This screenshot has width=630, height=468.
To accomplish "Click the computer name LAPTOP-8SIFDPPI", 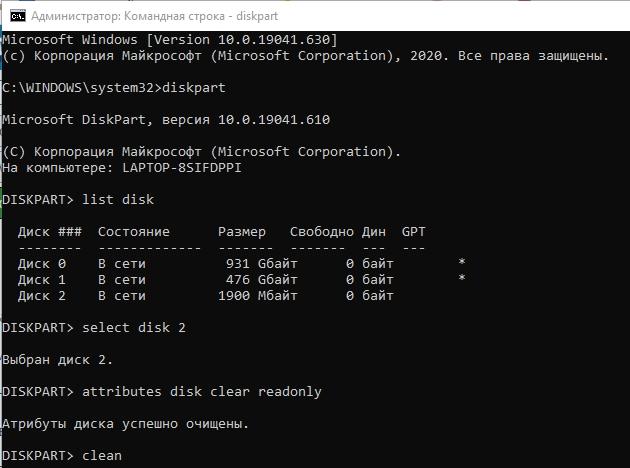I will coord(182,168).
